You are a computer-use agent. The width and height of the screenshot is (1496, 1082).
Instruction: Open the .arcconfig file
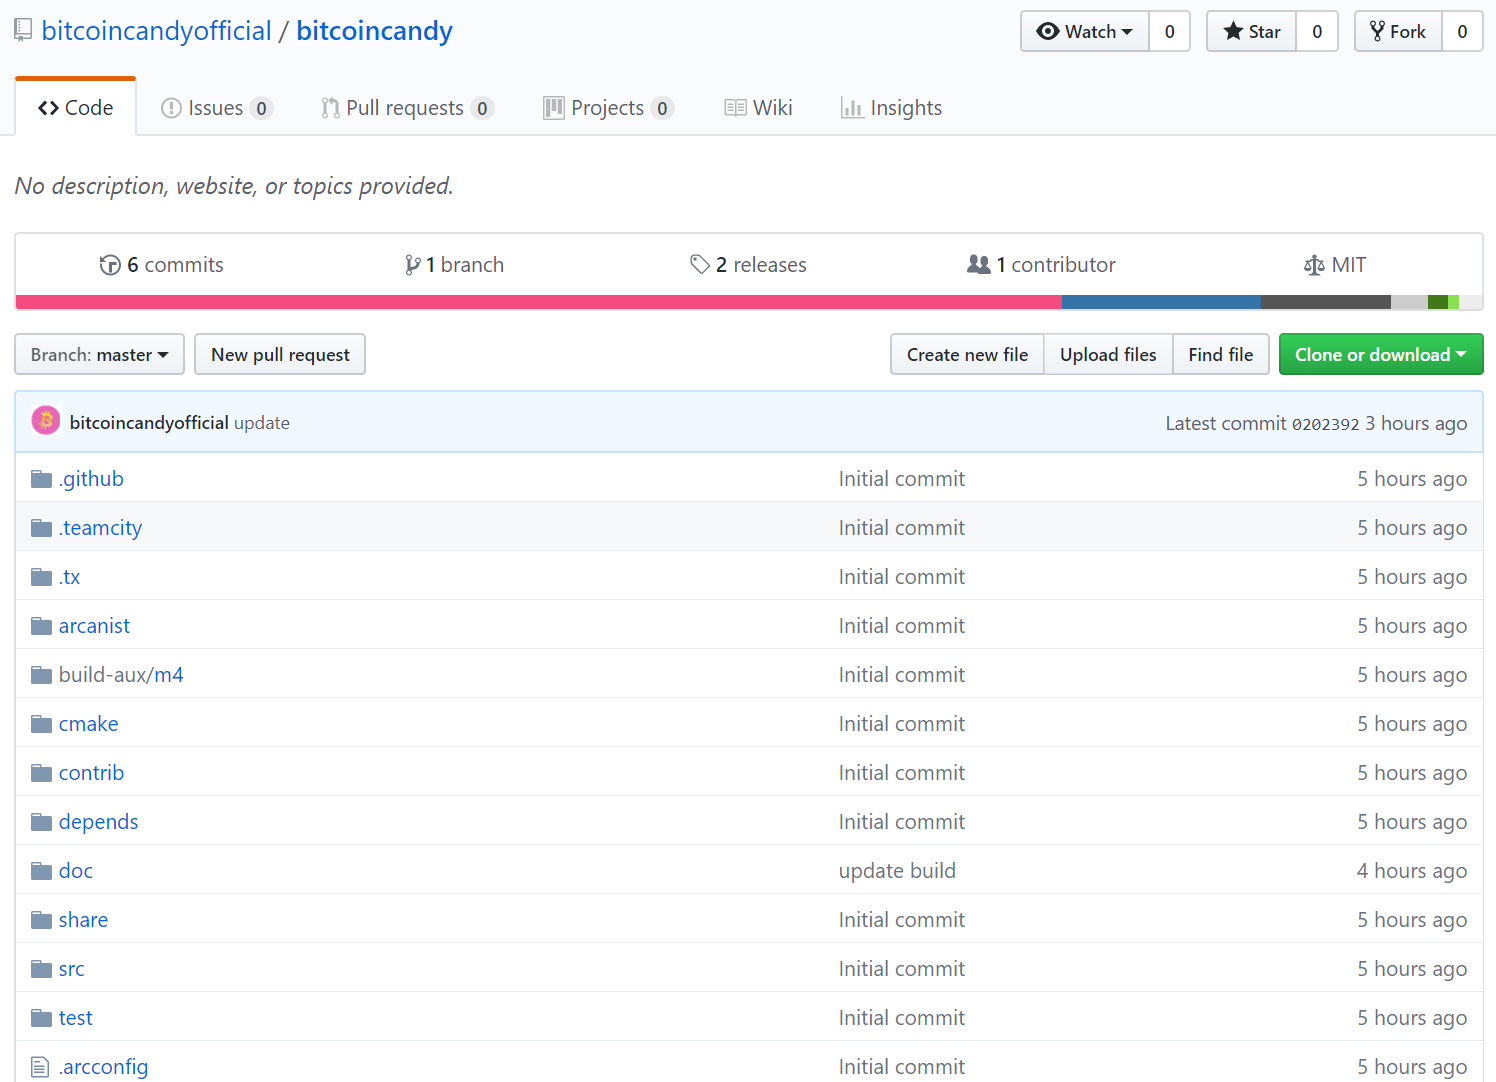tap(103, 1067)
